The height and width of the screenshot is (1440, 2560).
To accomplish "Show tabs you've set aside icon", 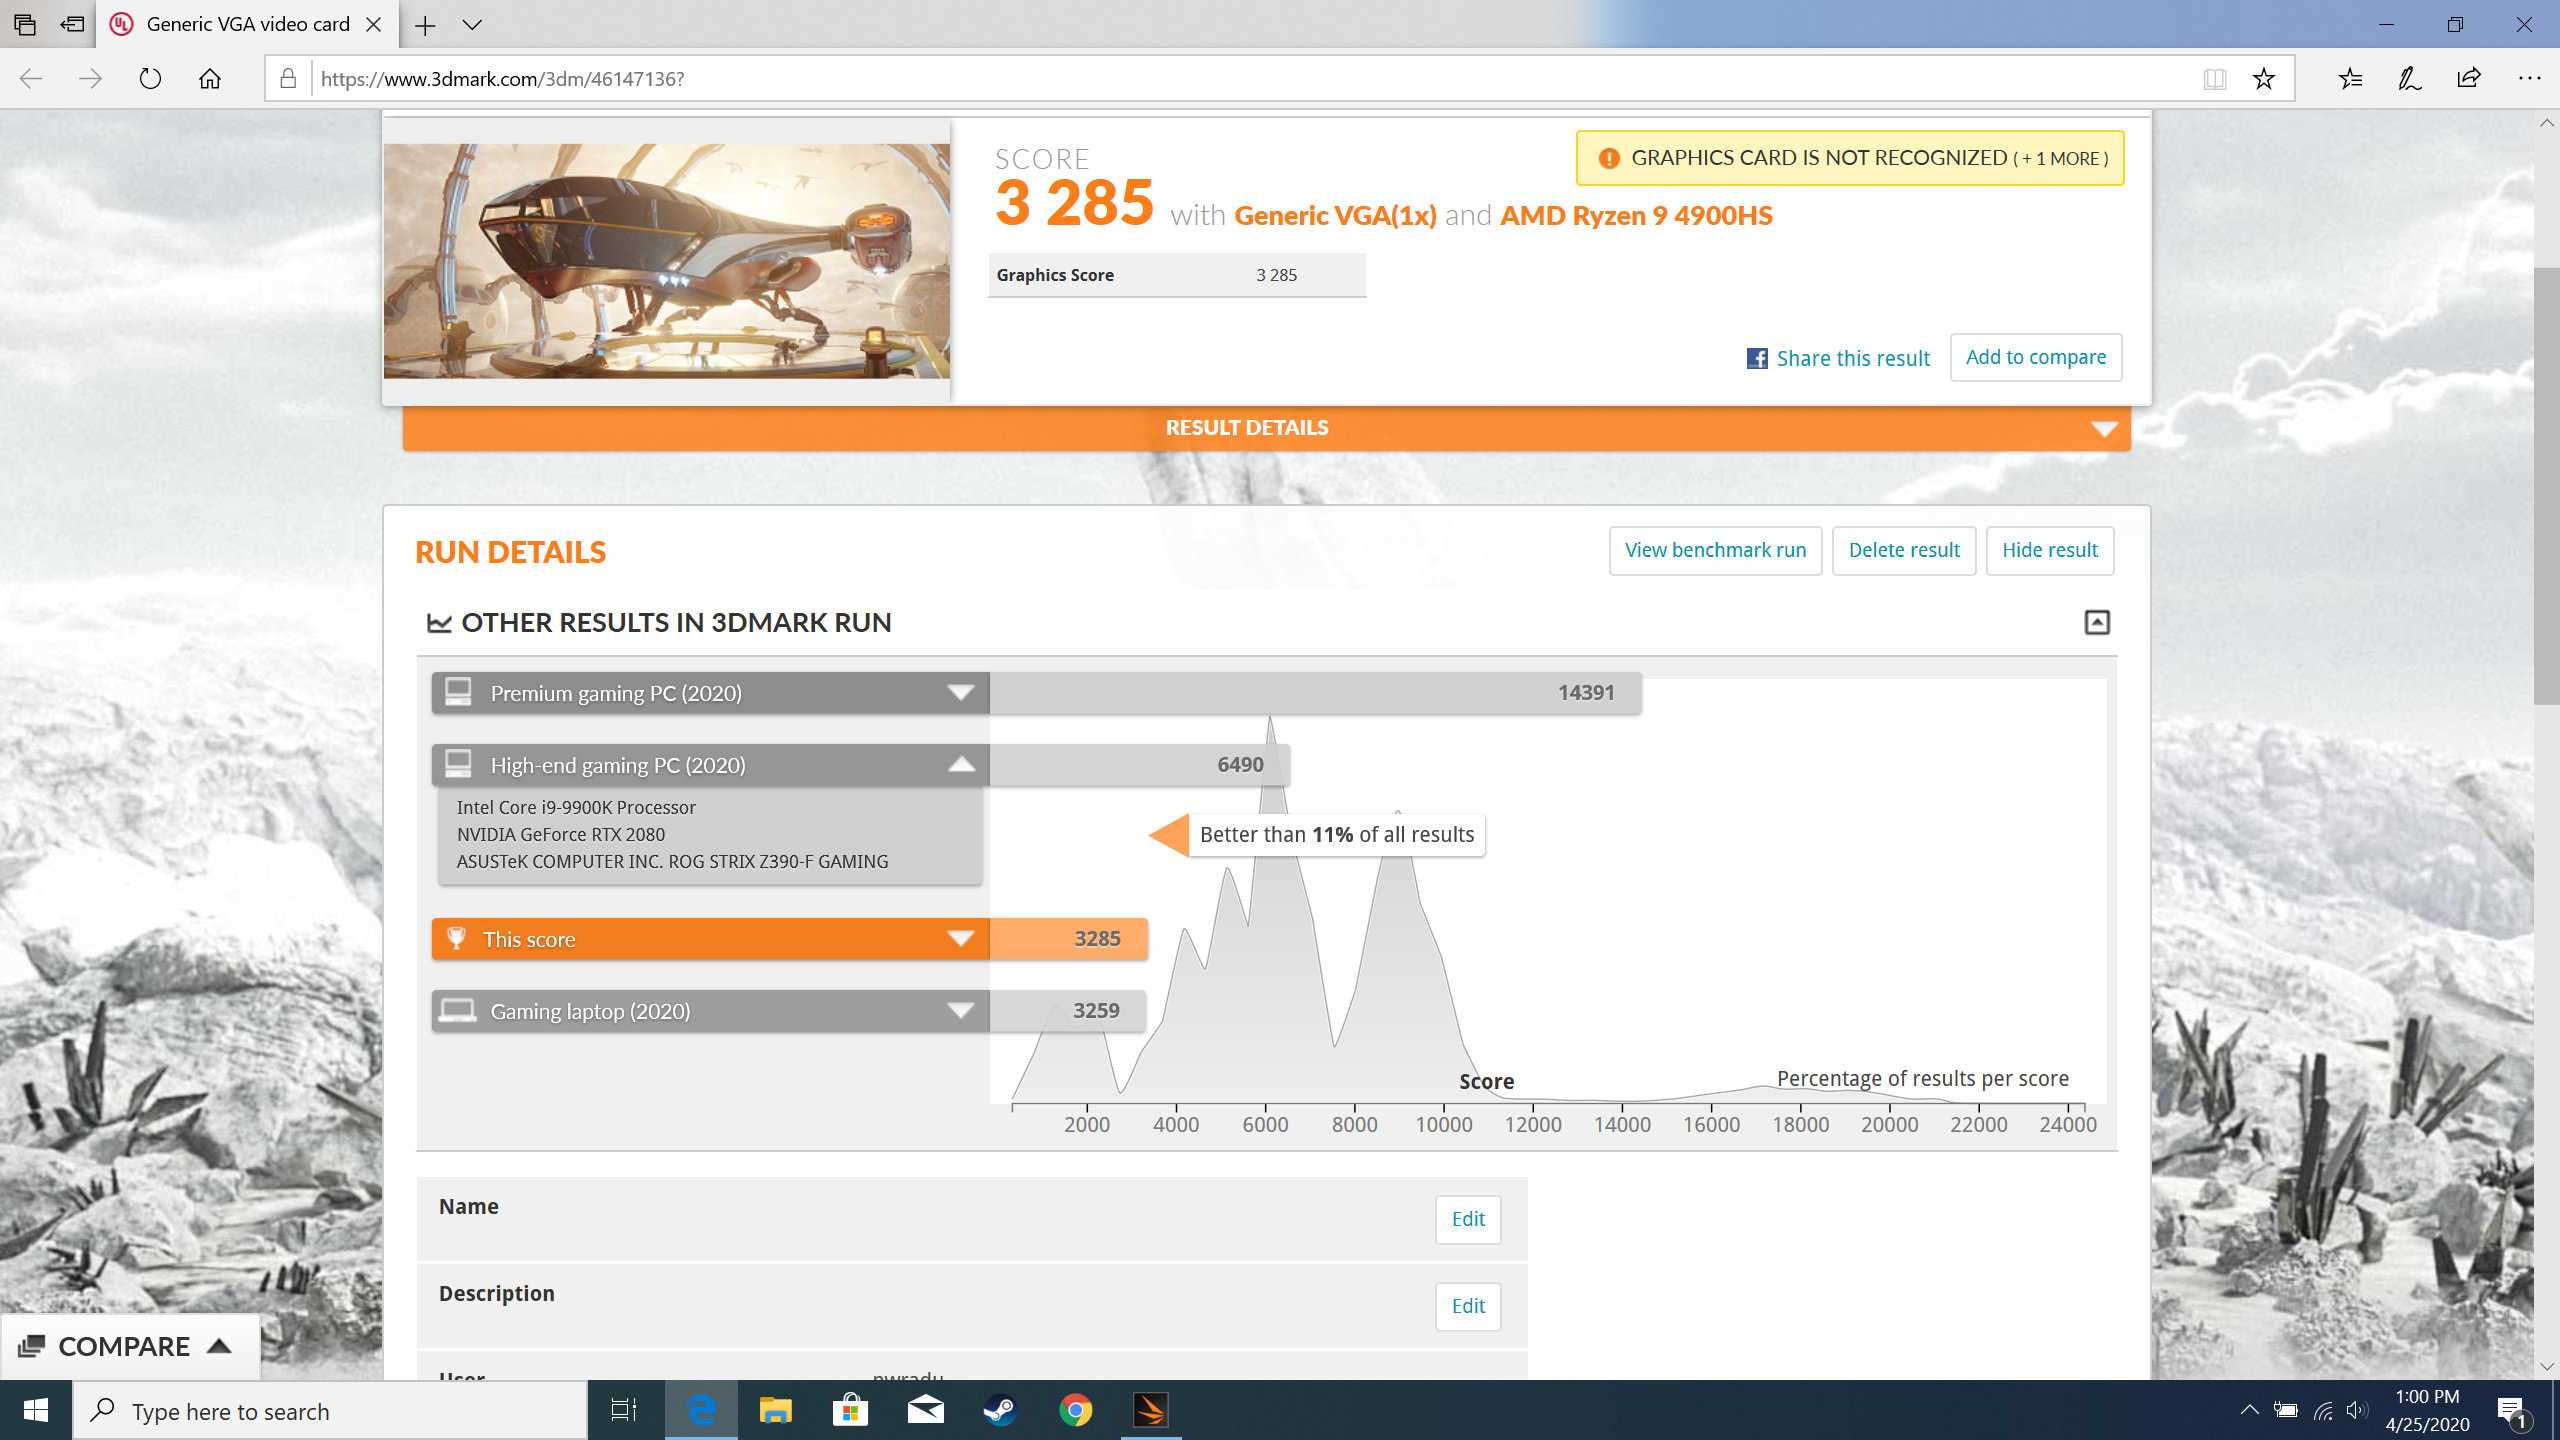I will pyautogui.click(x=25, y=24).
